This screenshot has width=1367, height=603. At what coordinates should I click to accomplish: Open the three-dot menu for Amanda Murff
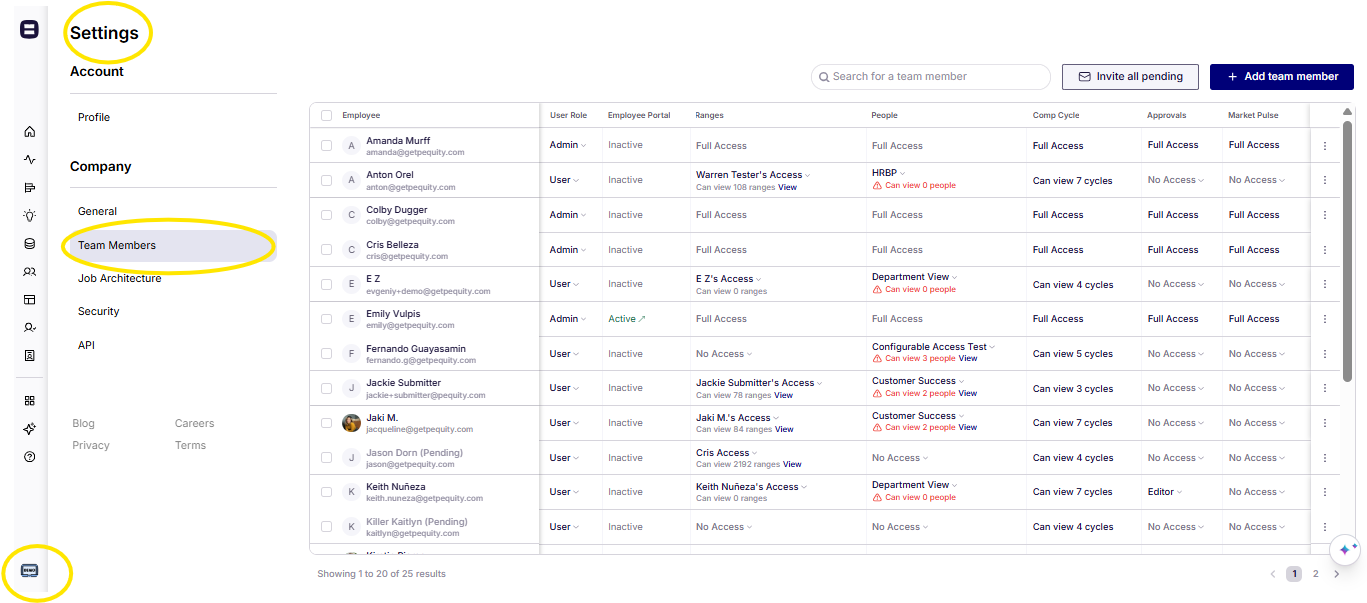coord(1325,146)
